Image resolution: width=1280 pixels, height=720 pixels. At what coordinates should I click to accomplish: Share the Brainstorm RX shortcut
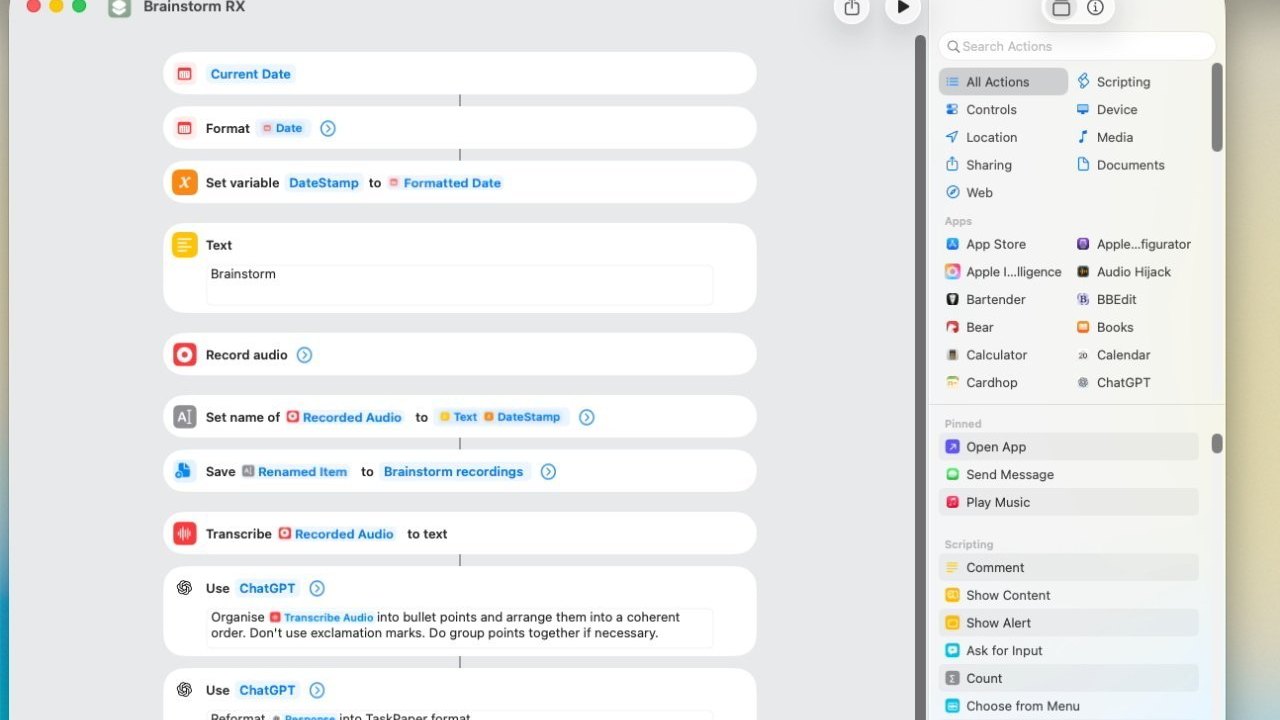[x=852, y=8]
